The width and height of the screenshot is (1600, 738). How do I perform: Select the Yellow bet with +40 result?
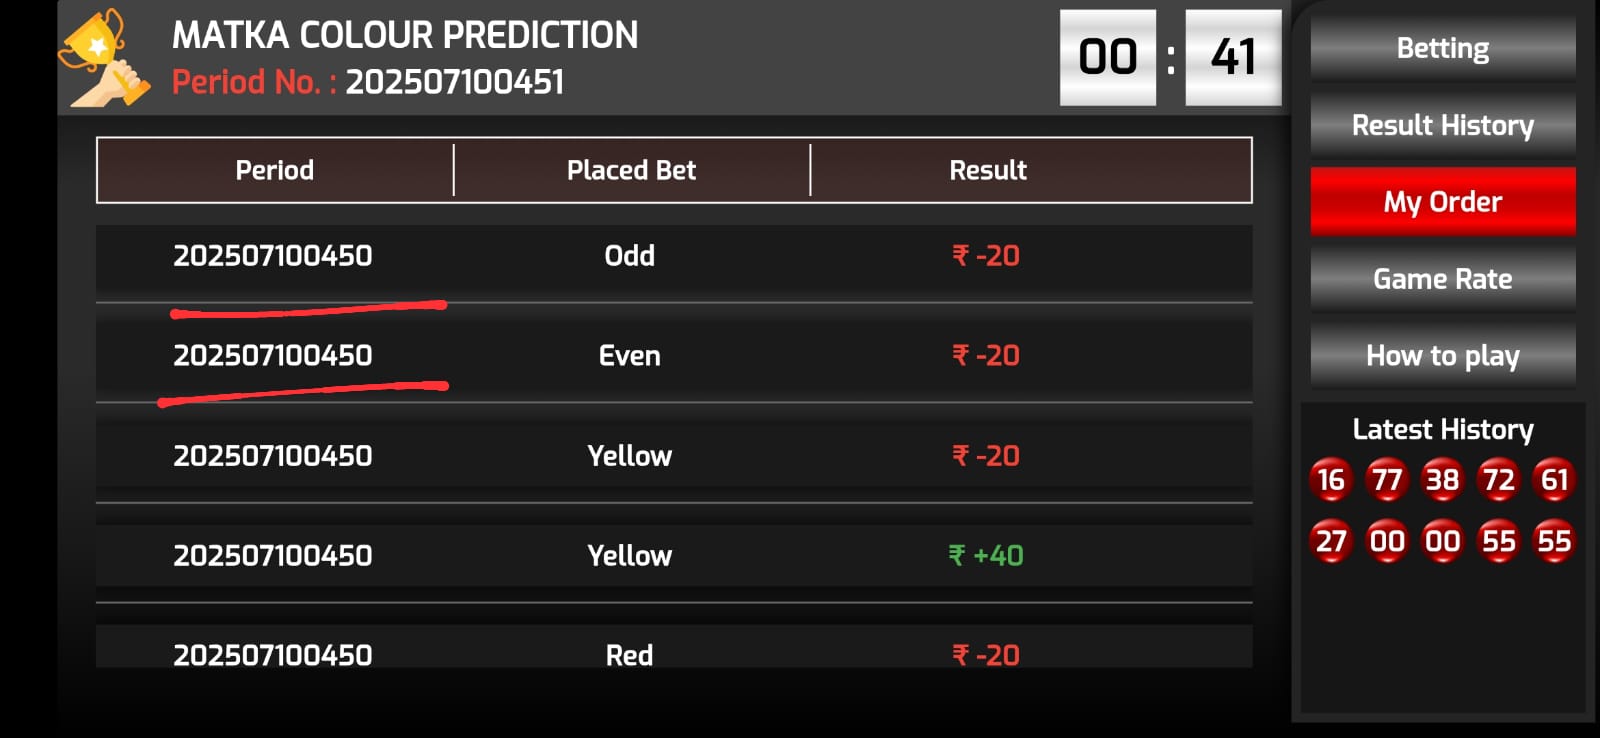(673, 556)
